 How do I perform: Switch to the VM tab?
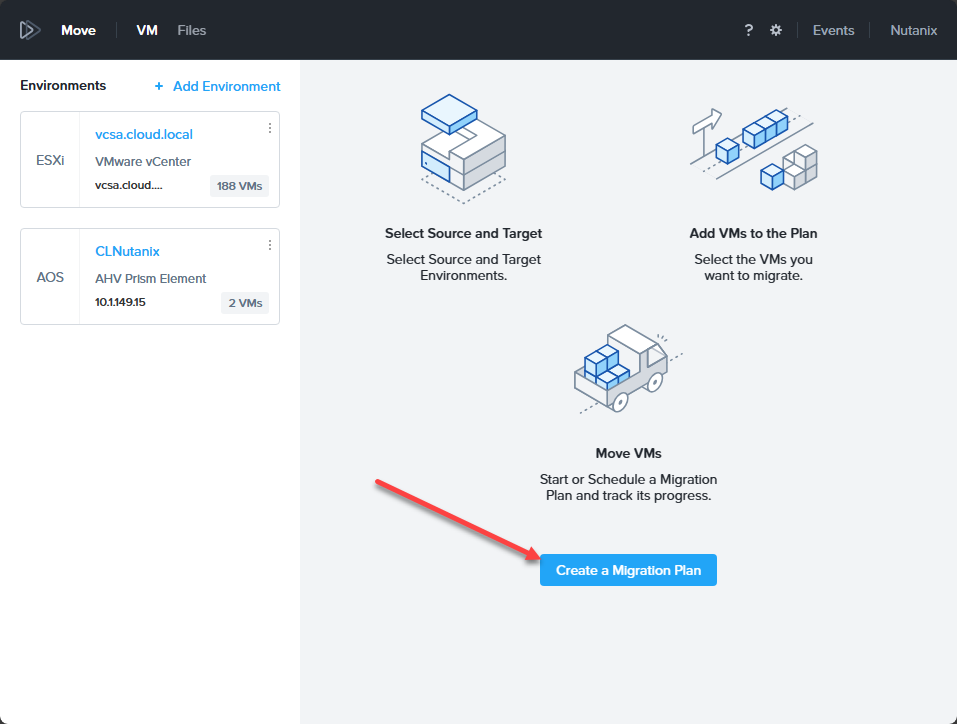click(x=147, y=30)
